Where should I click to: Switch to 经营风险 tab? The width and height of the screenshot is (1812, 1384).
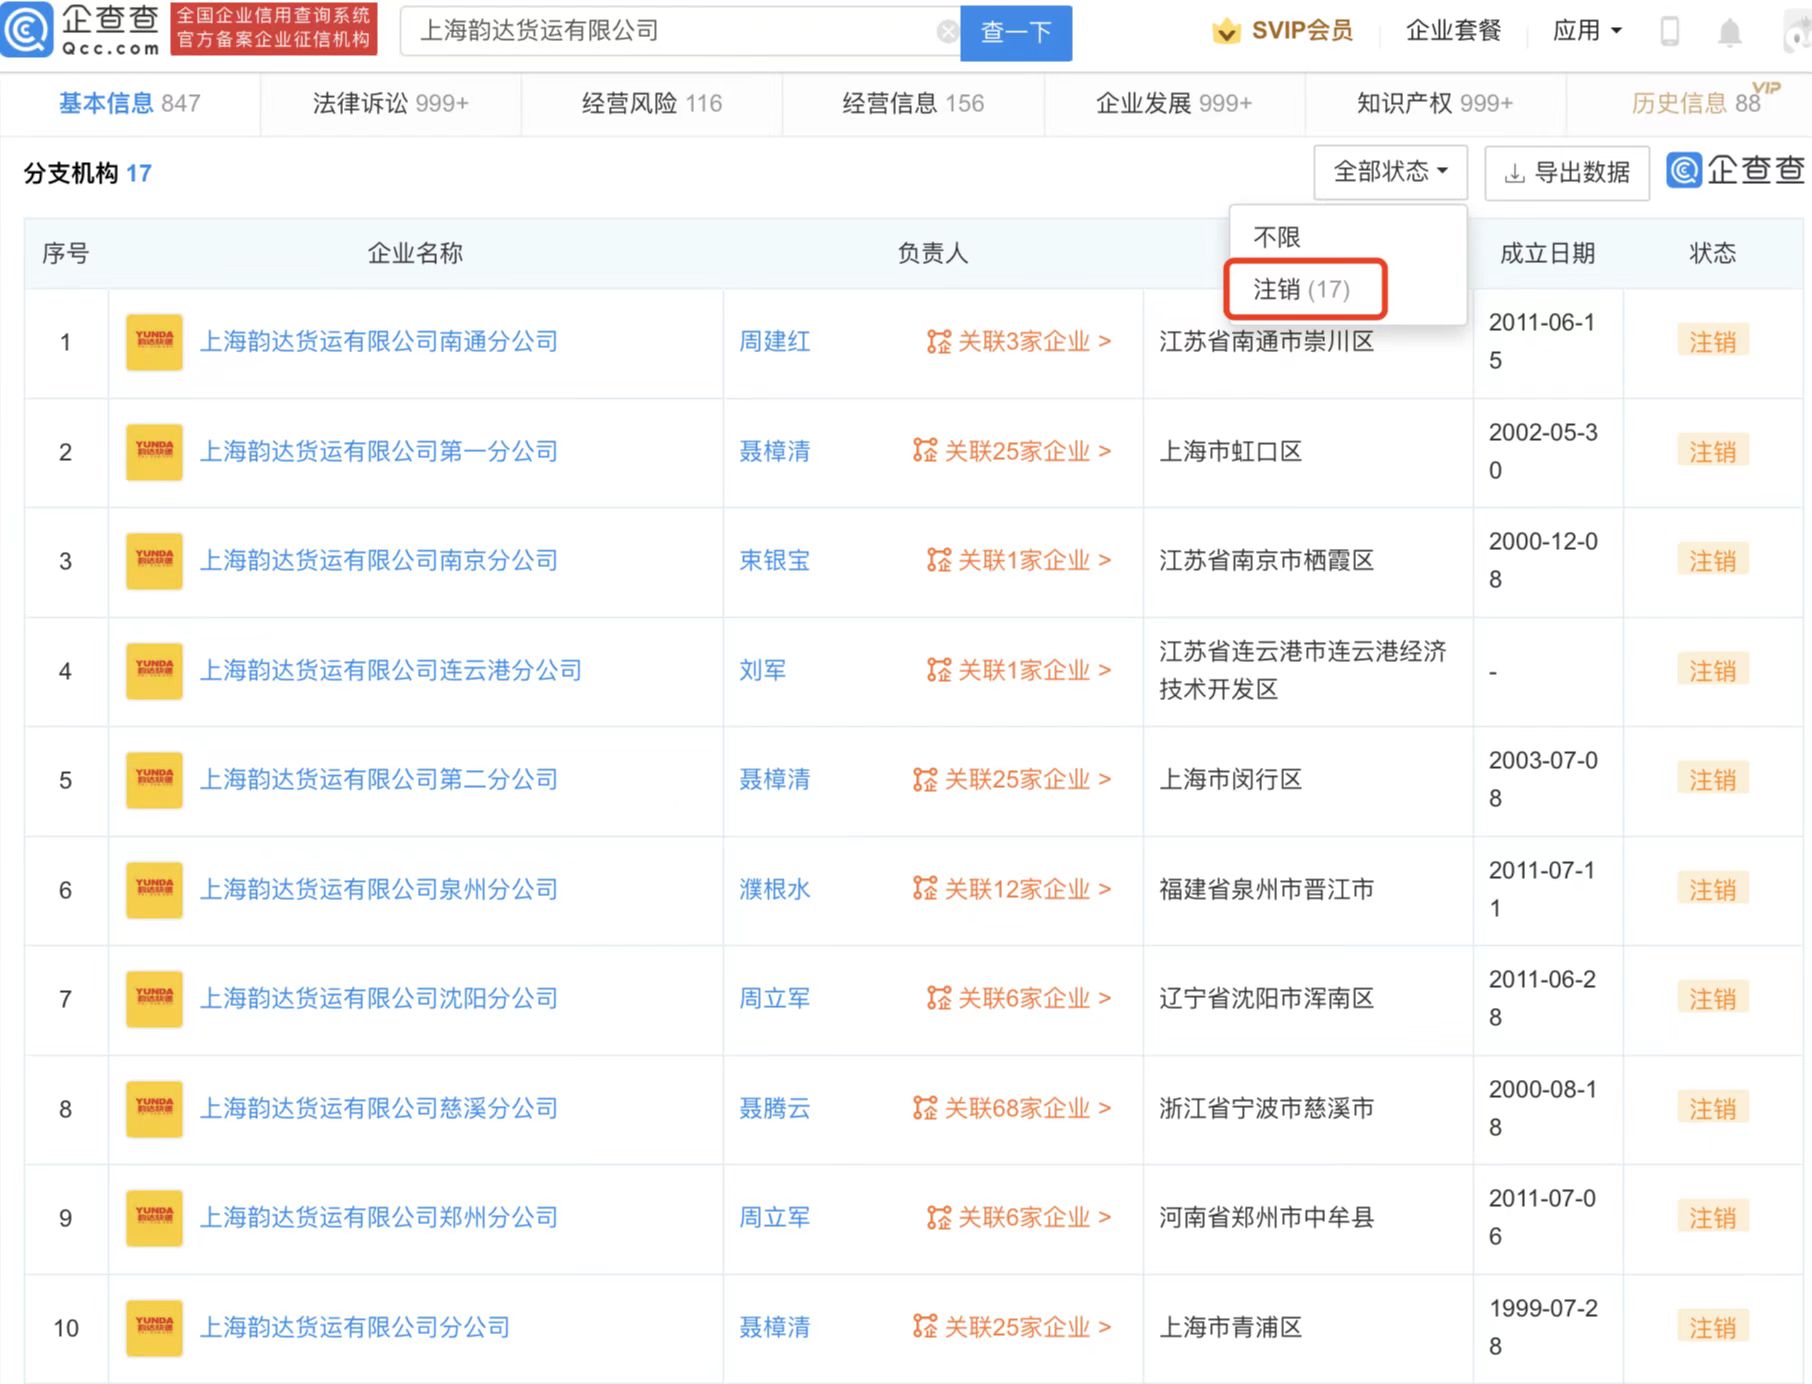[x=652, y=103]
